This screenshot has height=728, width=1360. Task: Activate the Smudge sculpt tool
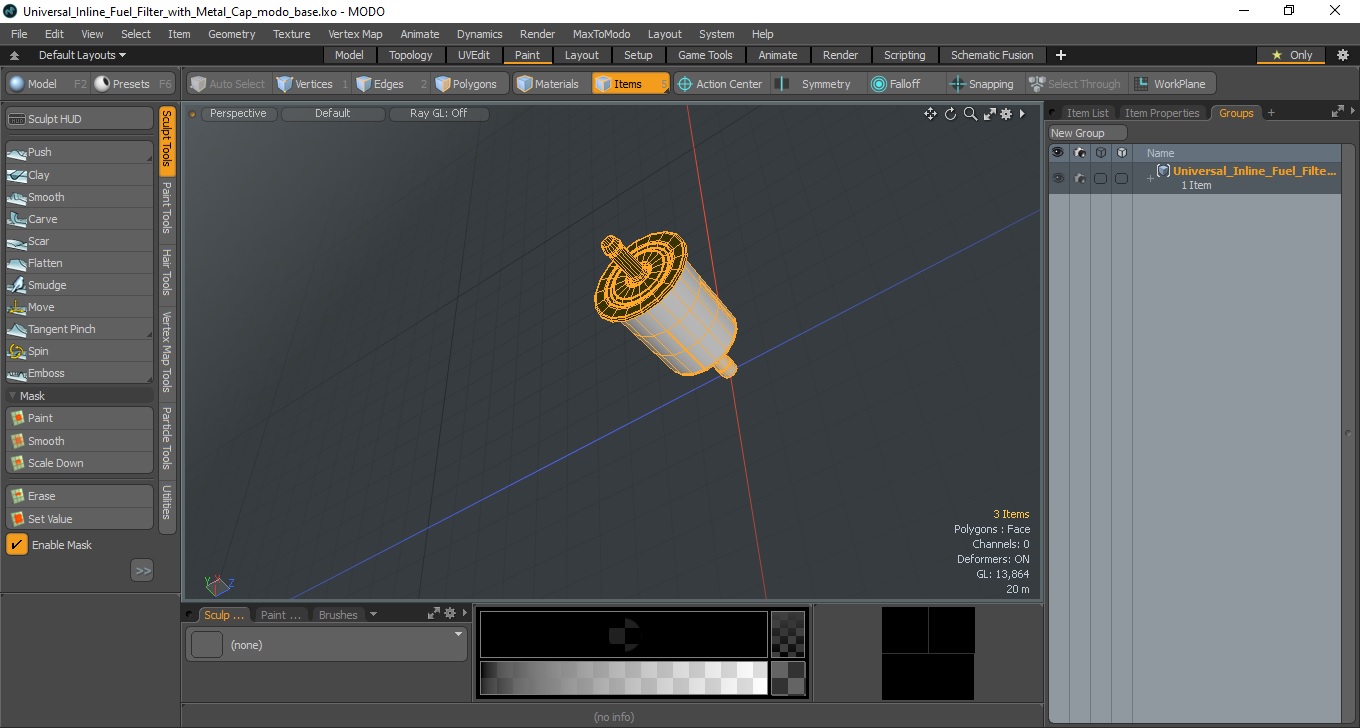79,285
